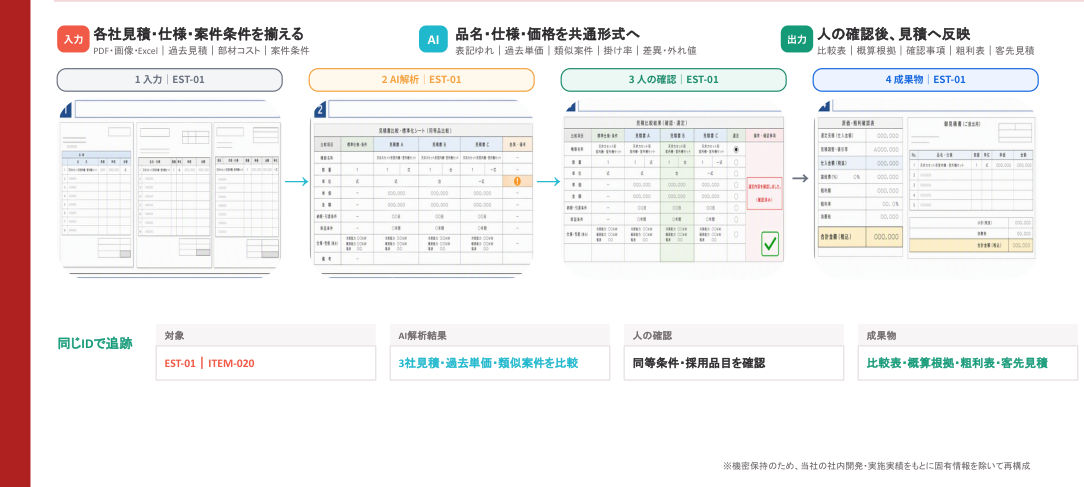The height and width of the screenshot is (487, 1084).
Task: Click the orange warning icon in comparison sheet
Action: pyautogui.click(x=517, y=181)
